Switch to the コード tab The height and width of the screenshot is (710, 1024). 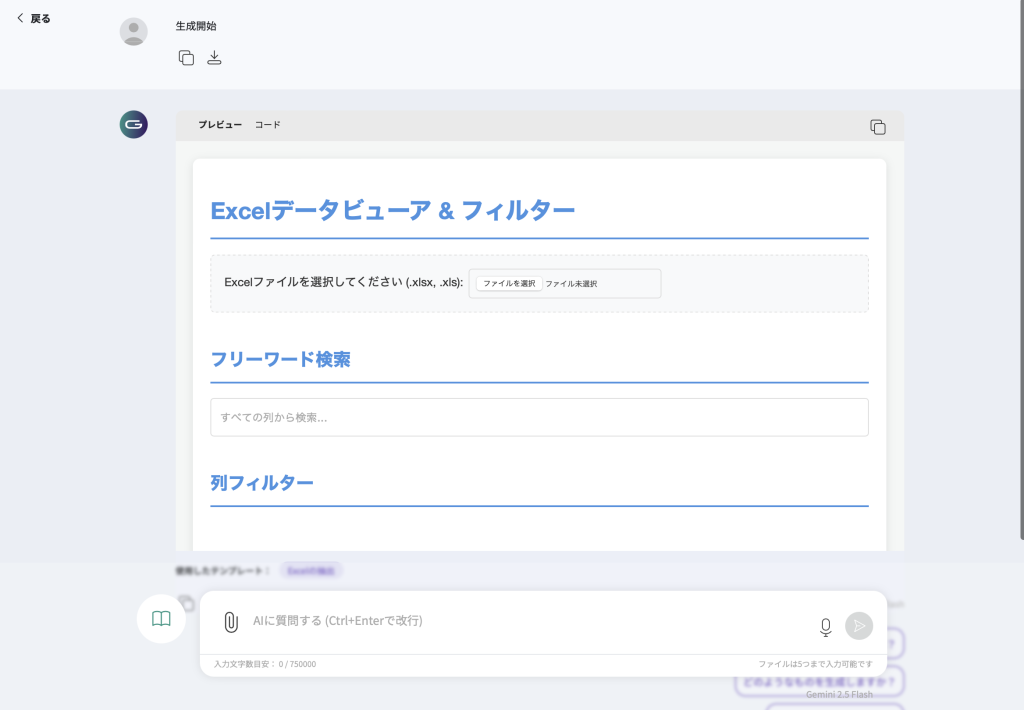267,125
